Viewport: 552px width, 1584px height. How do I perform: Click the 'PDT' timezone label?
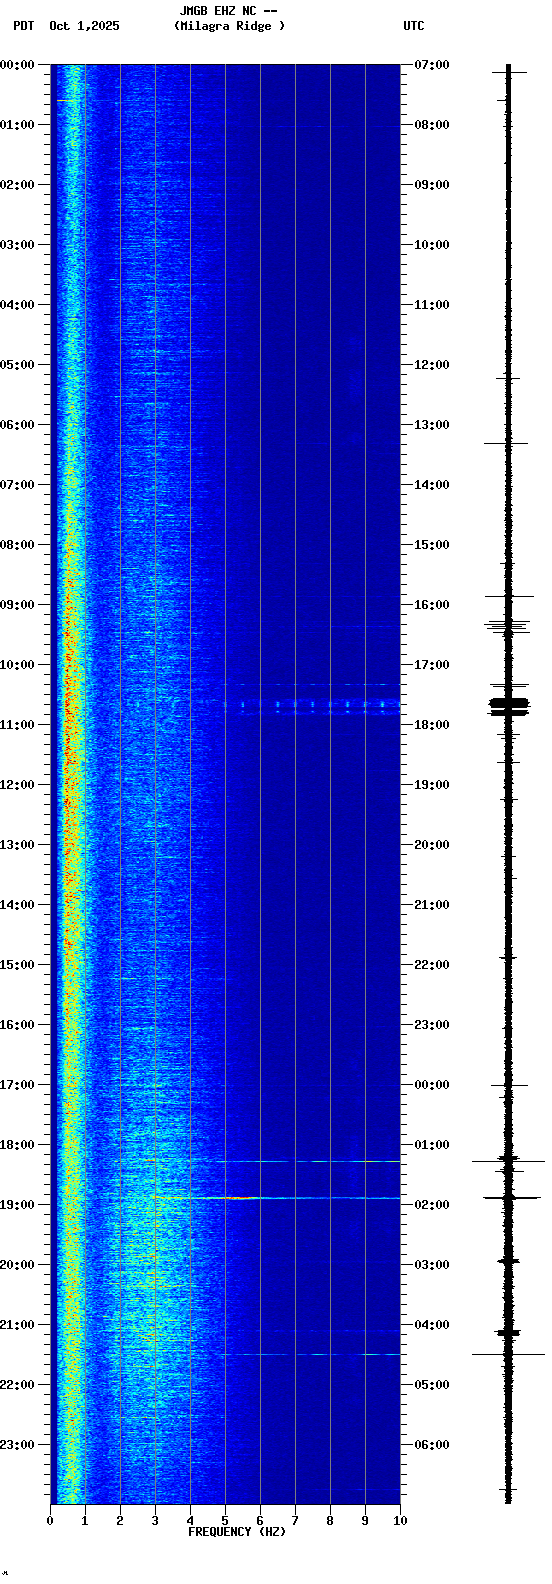(23, 26)
